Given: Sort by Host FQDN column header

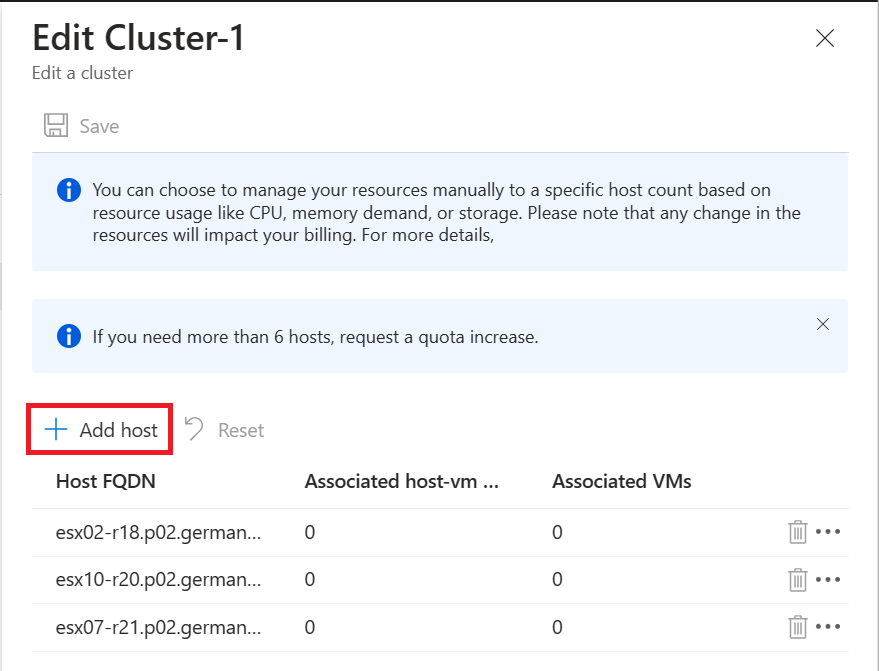Looking at the screenshot, I should pyautogui.click(x=105, y=481).
